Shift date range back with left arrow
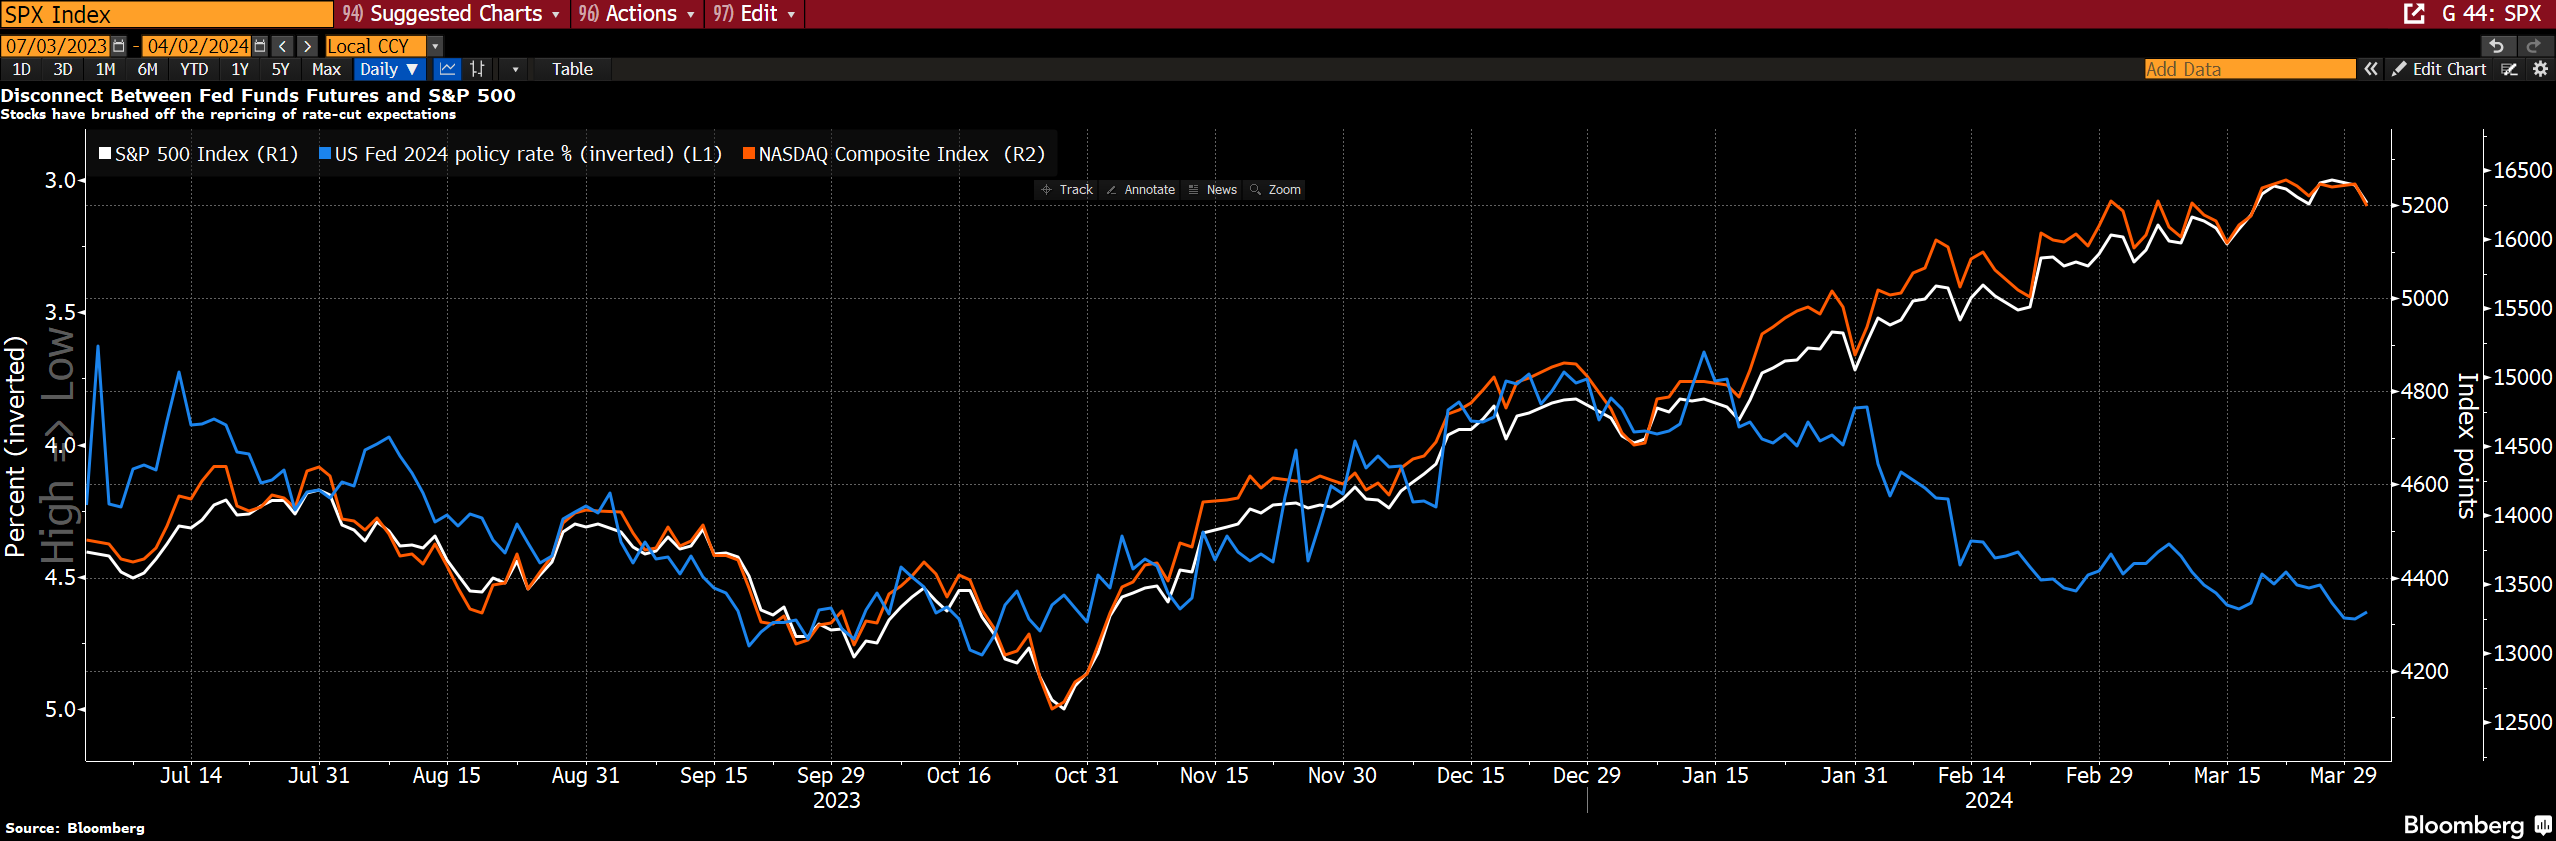The height and width of the screenshot is (841, 2556). click(x=283, y=46)
